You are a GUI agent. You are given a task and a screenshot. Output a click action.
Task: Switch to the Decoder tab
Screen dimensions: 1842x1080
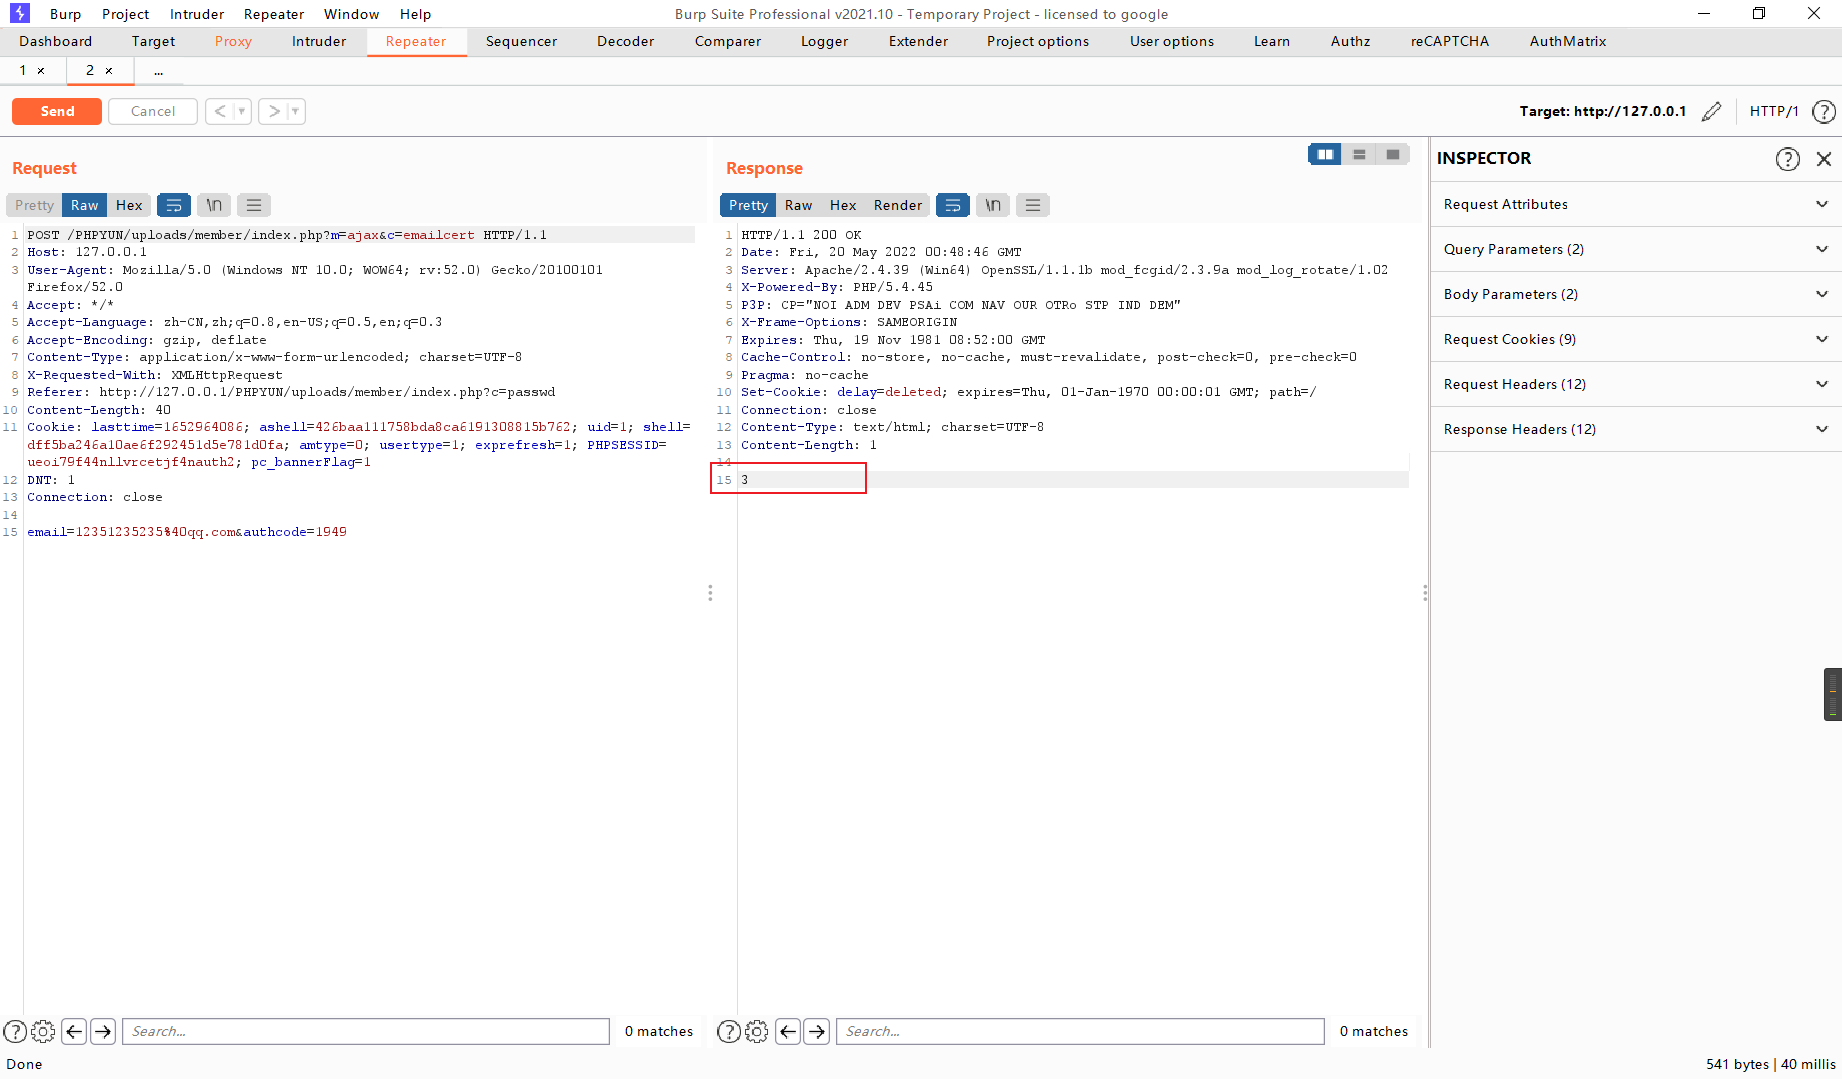(625, 41)
